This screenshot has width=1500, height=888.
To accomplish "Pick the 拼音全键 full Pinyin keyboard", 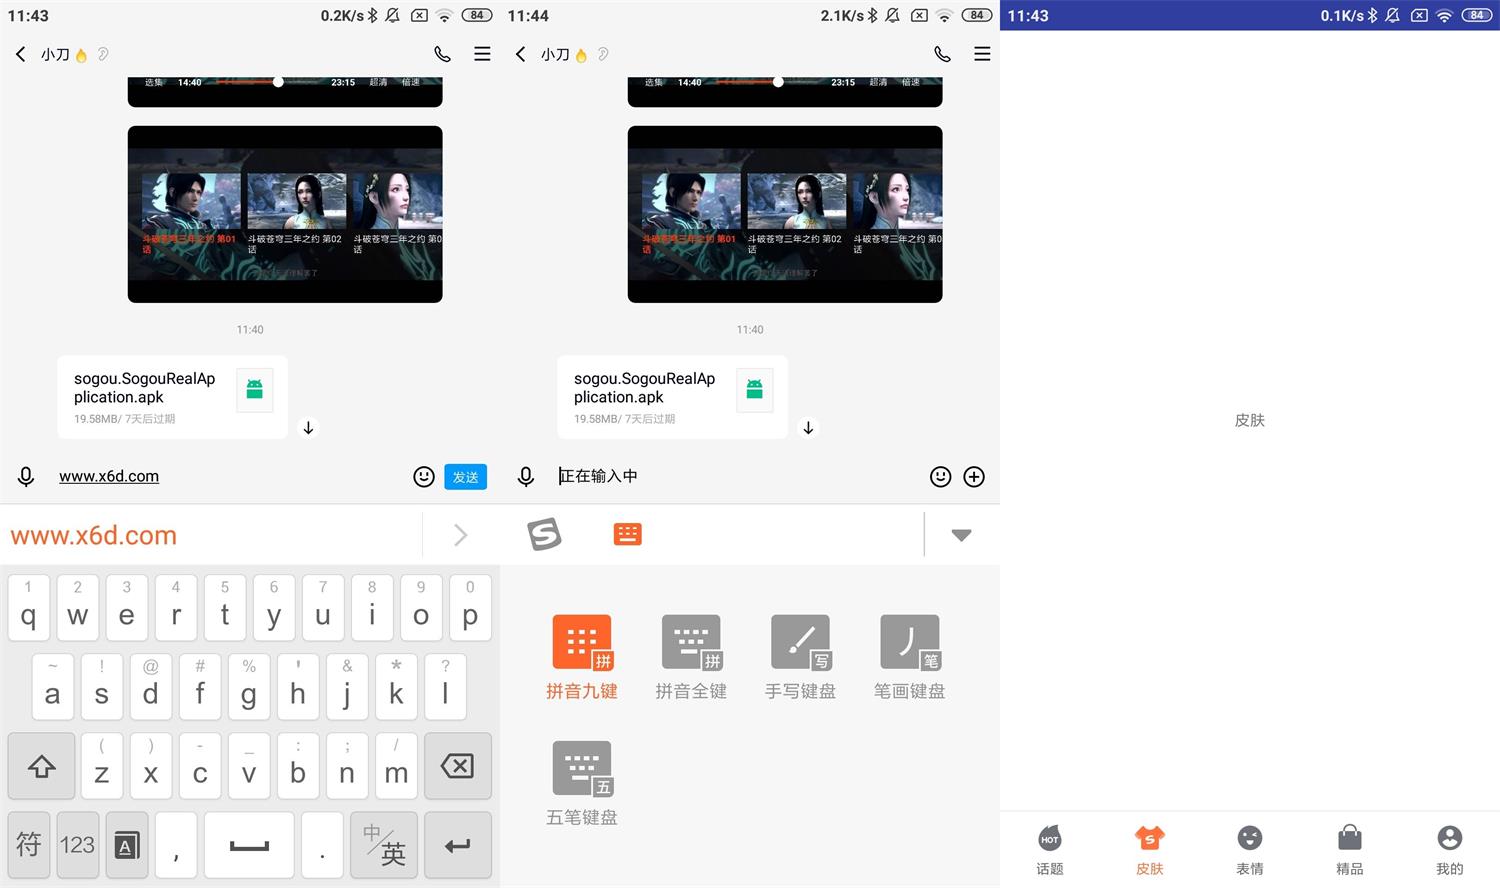I will tap(690, 643).
